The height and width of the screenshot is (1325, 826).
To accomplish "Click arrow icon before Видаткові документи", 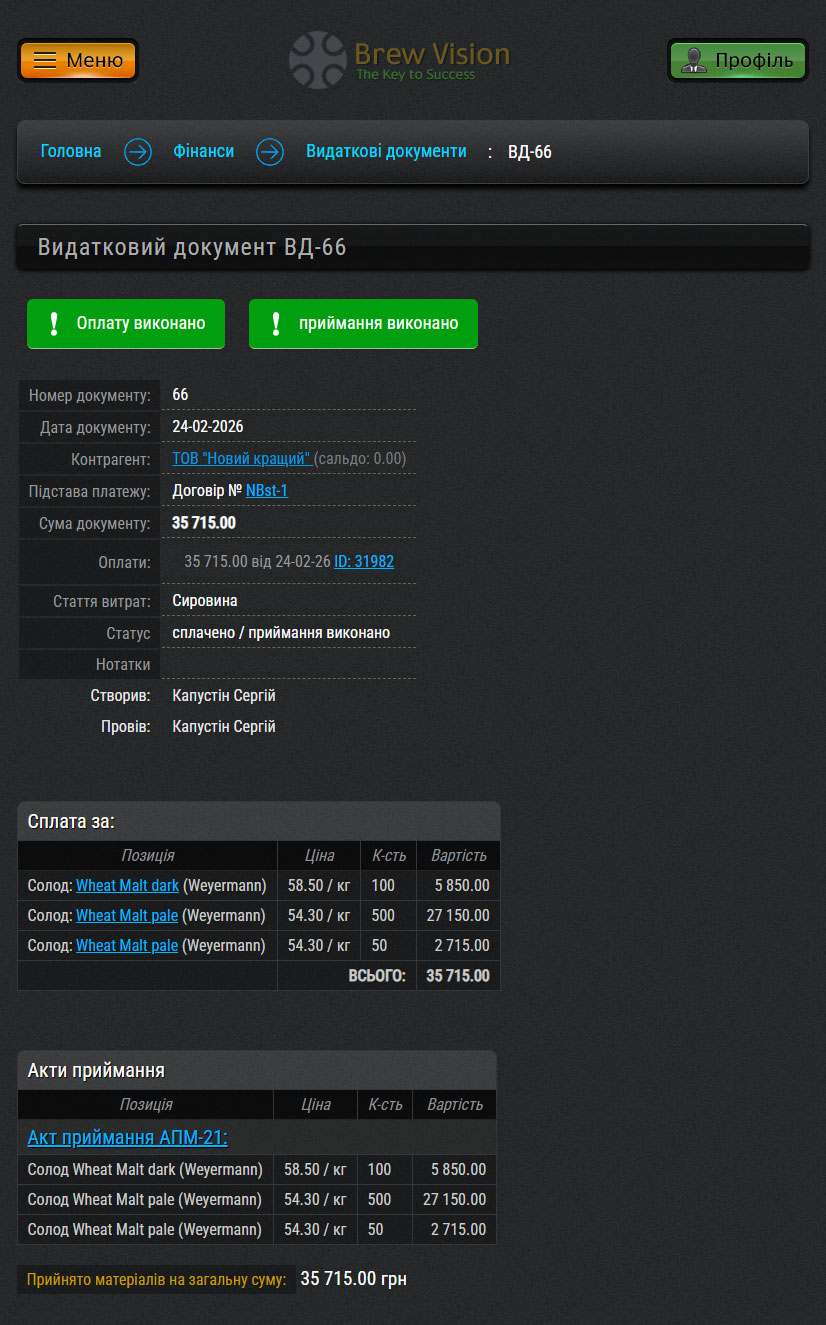I will pyautogui.click(x=270, y=152).
